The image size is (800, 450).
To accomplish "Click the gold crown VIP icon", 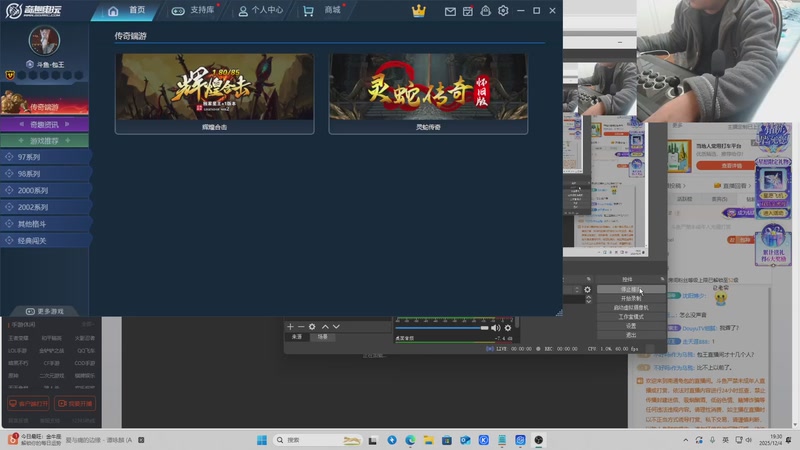I will 418,11.
